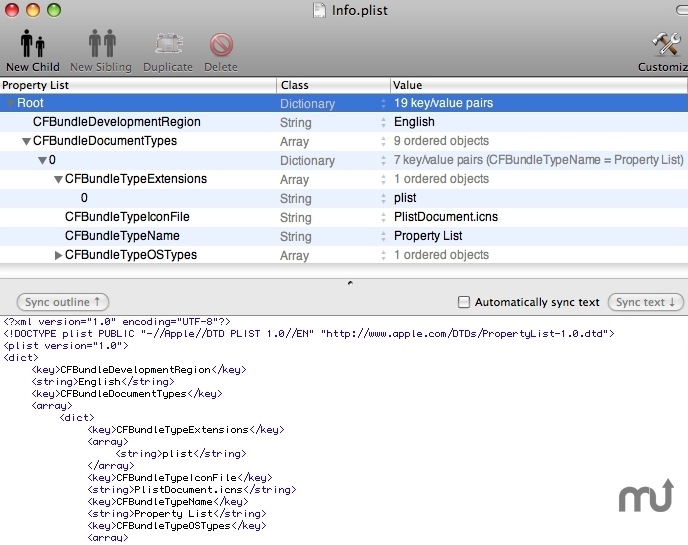Click the Delete toolbar icon
This screenshot has width=688, height=545.
coord(221,44)
